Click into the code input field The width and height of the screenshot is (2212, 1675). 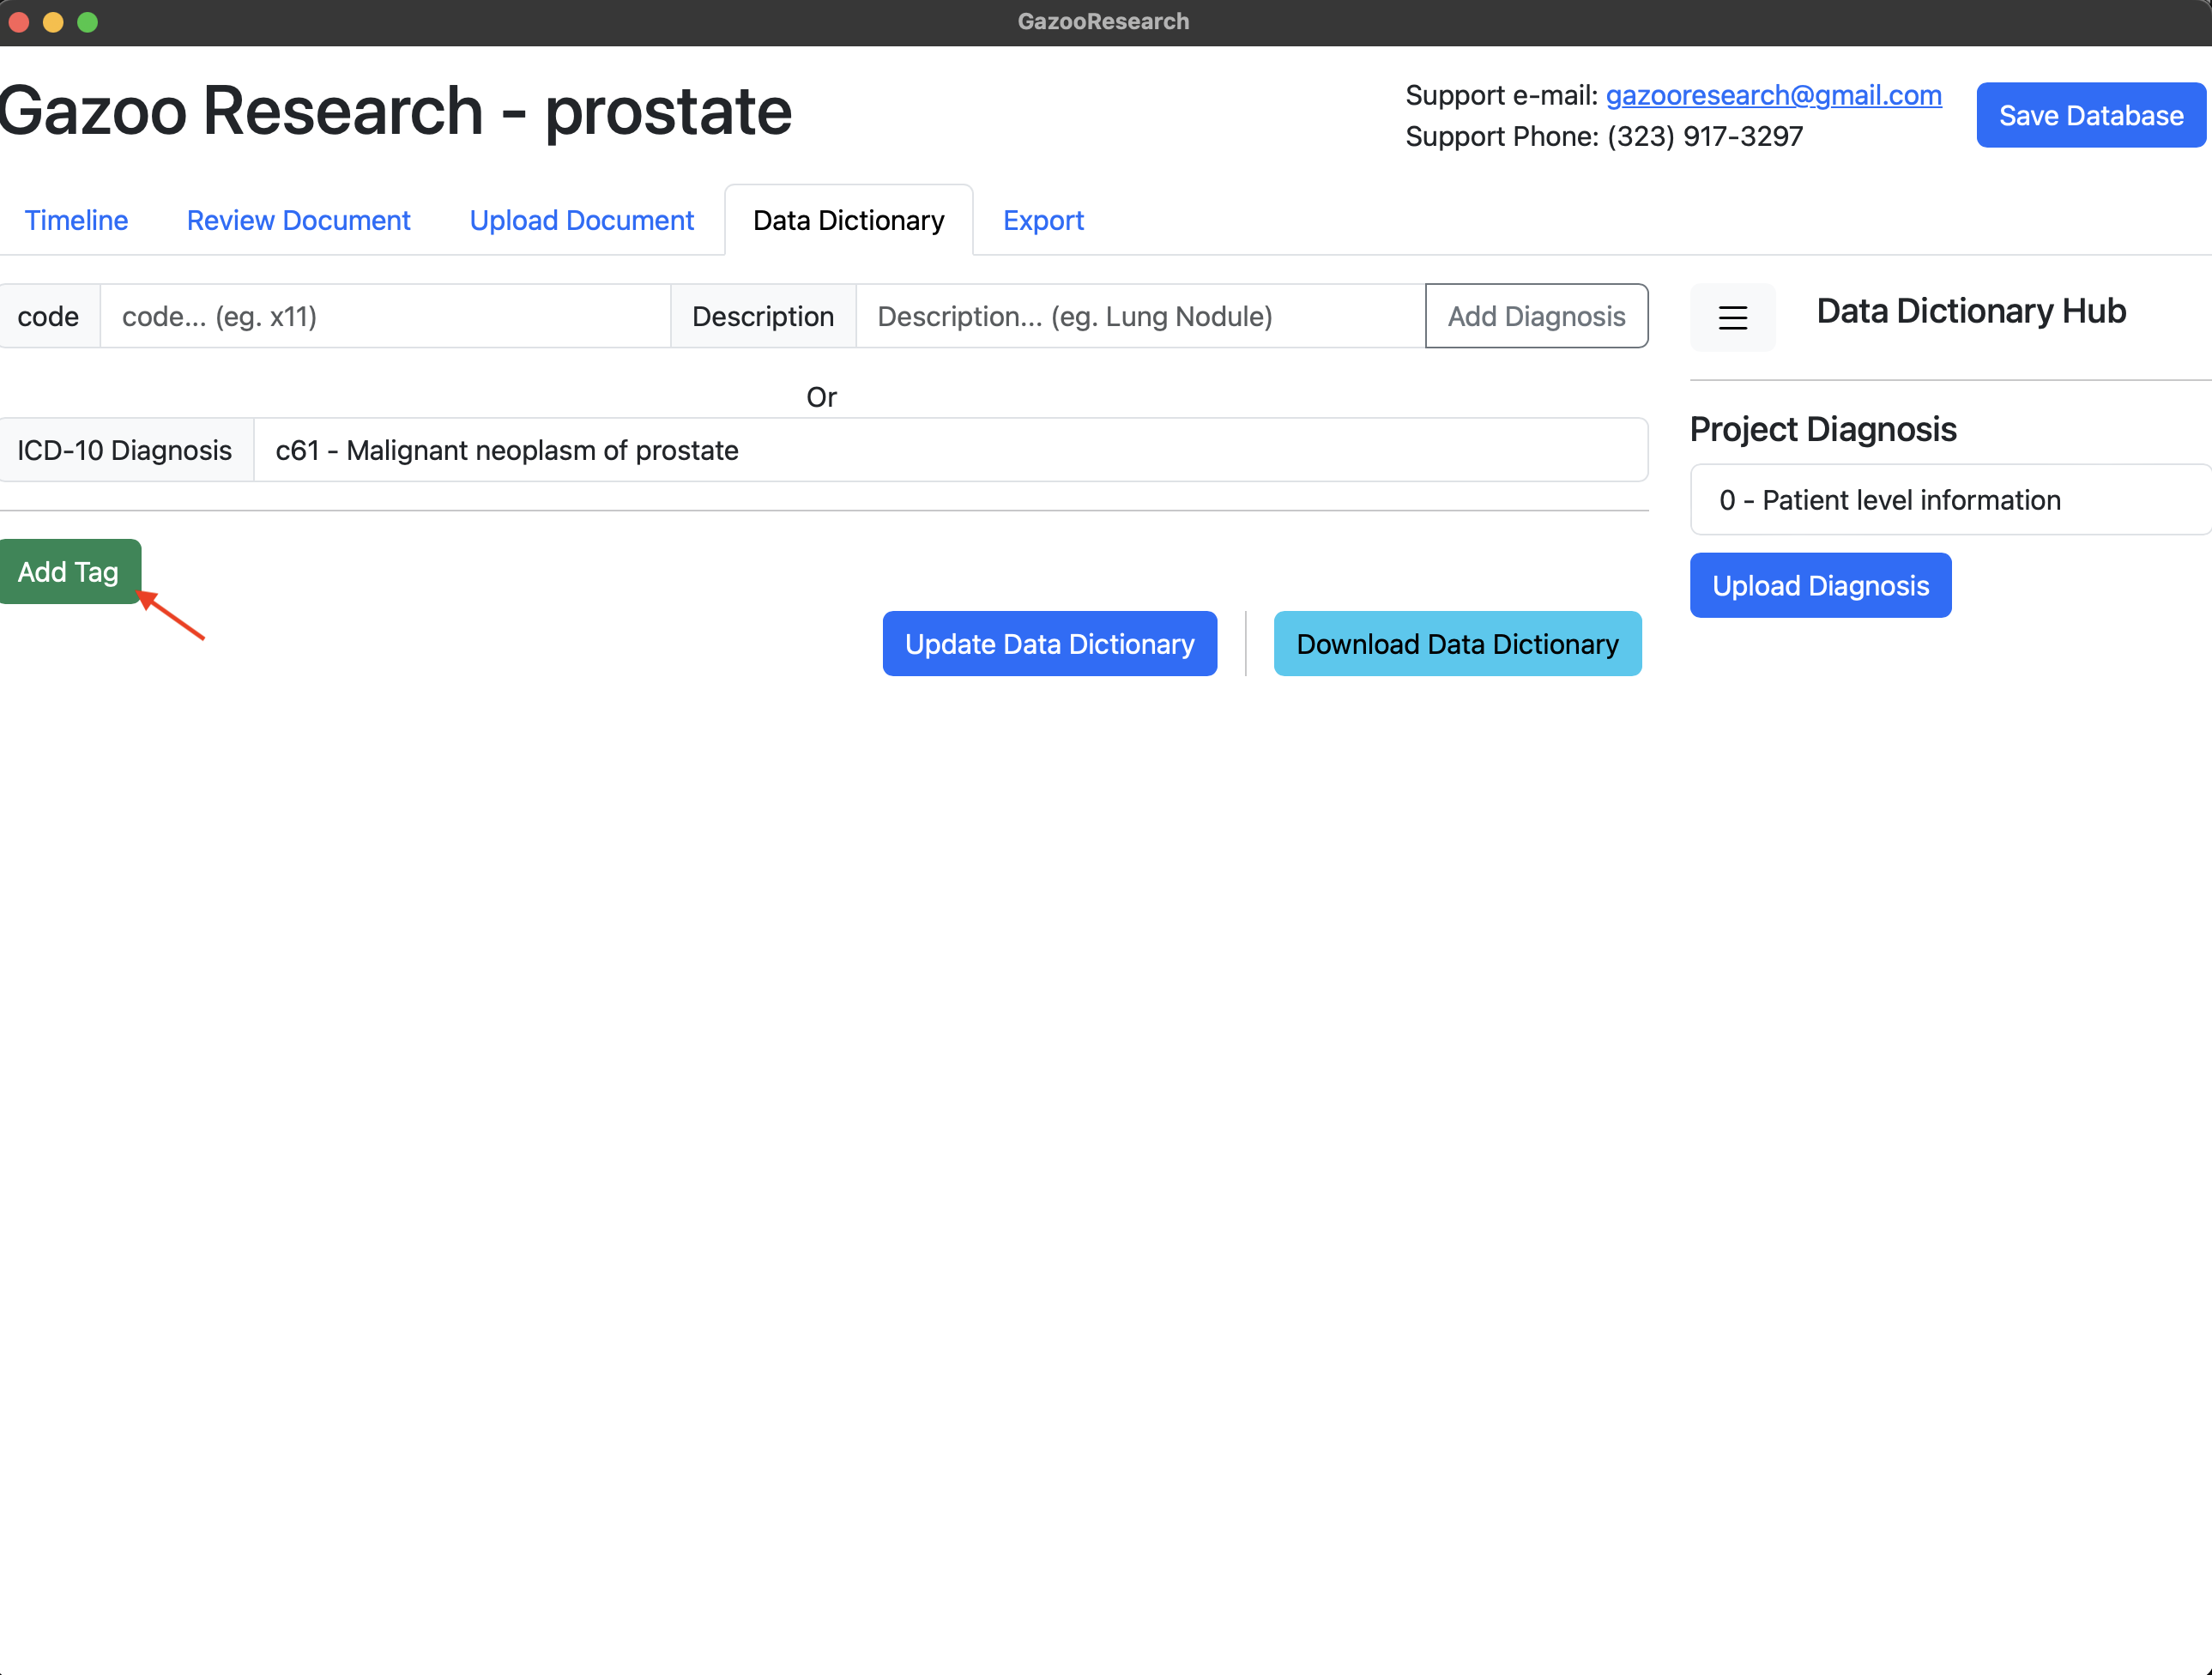384,316
